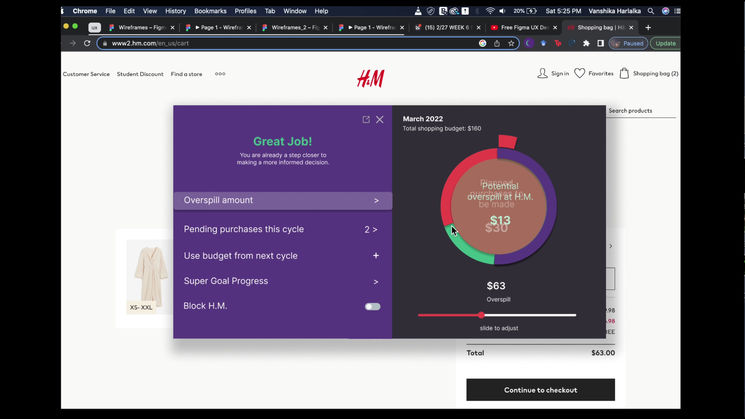
Task: Expand the Overspill amount row
Action: pyautogui.click(x=283, y=200)
